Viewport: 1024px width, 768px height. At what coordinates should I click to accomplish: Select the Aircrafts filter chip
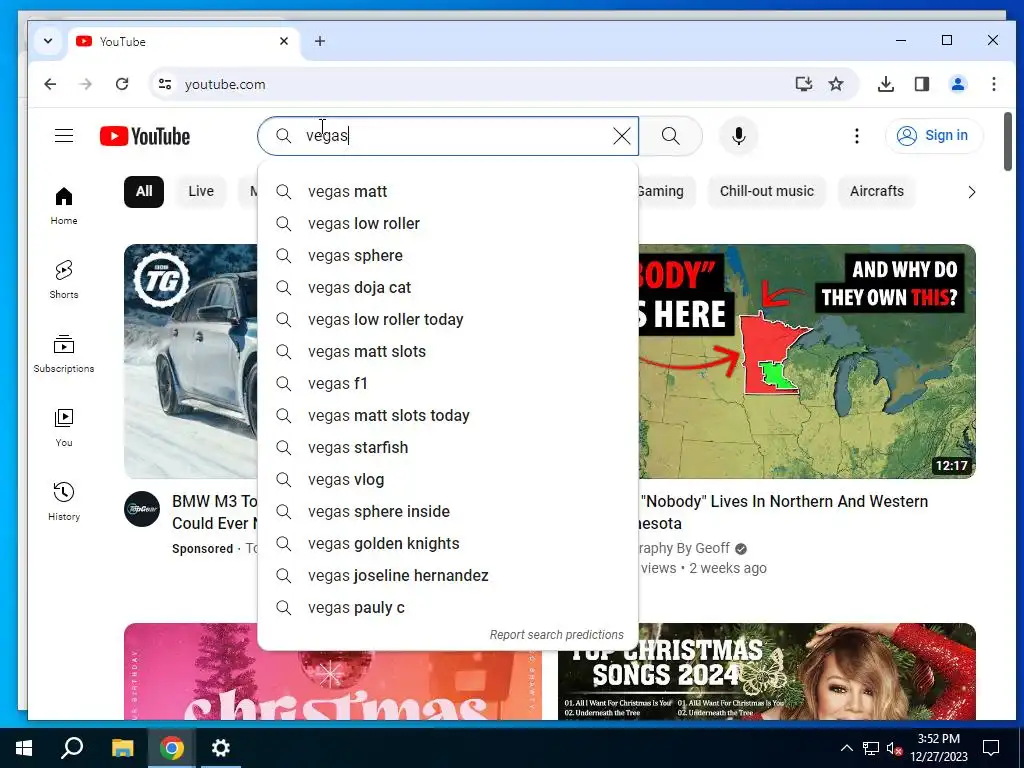coord(876,191)
